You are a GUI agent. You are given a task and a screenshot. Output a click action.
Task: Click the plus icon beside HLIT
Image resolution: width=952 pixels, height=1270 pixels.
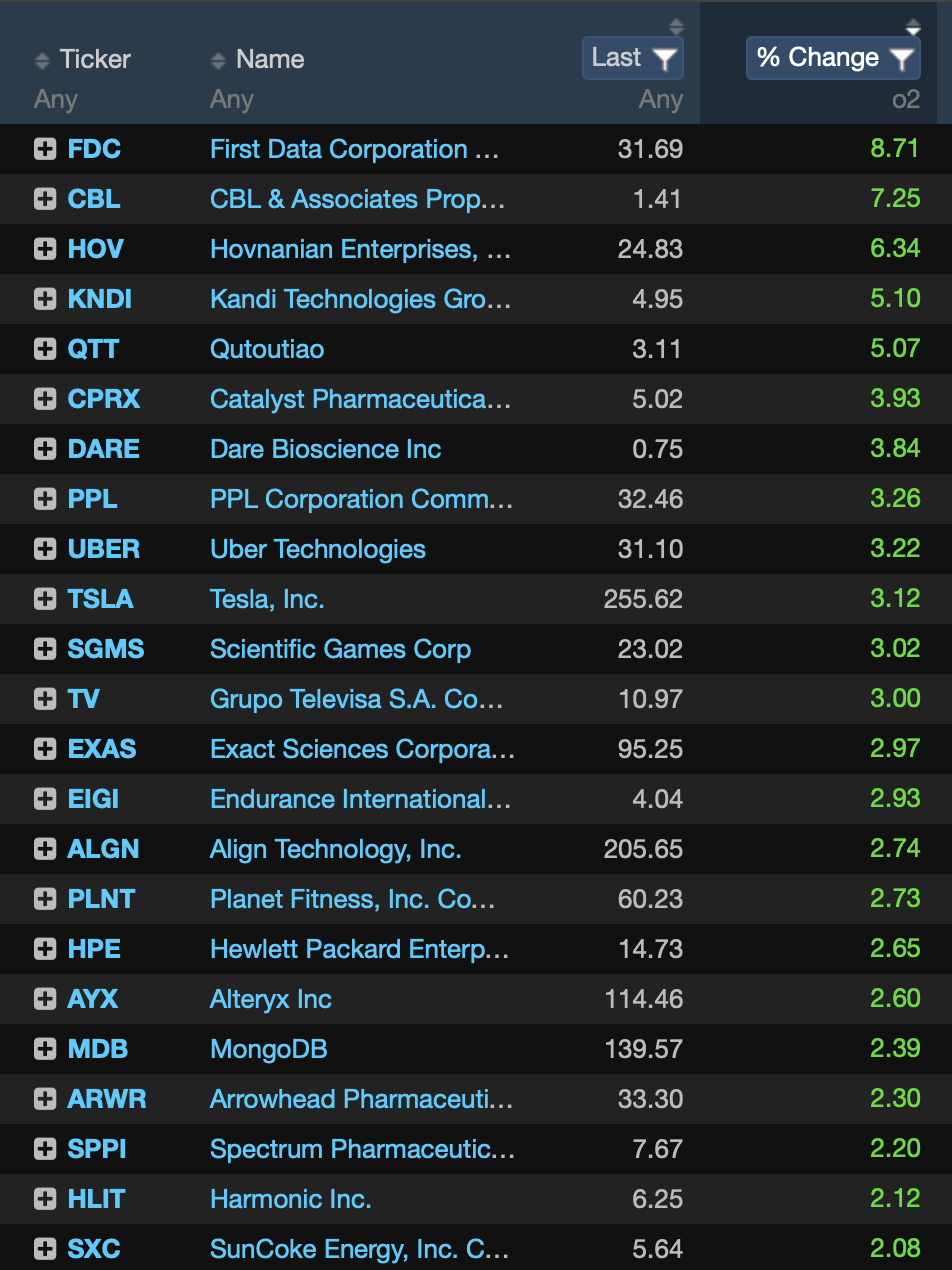tap(45, 1199)
